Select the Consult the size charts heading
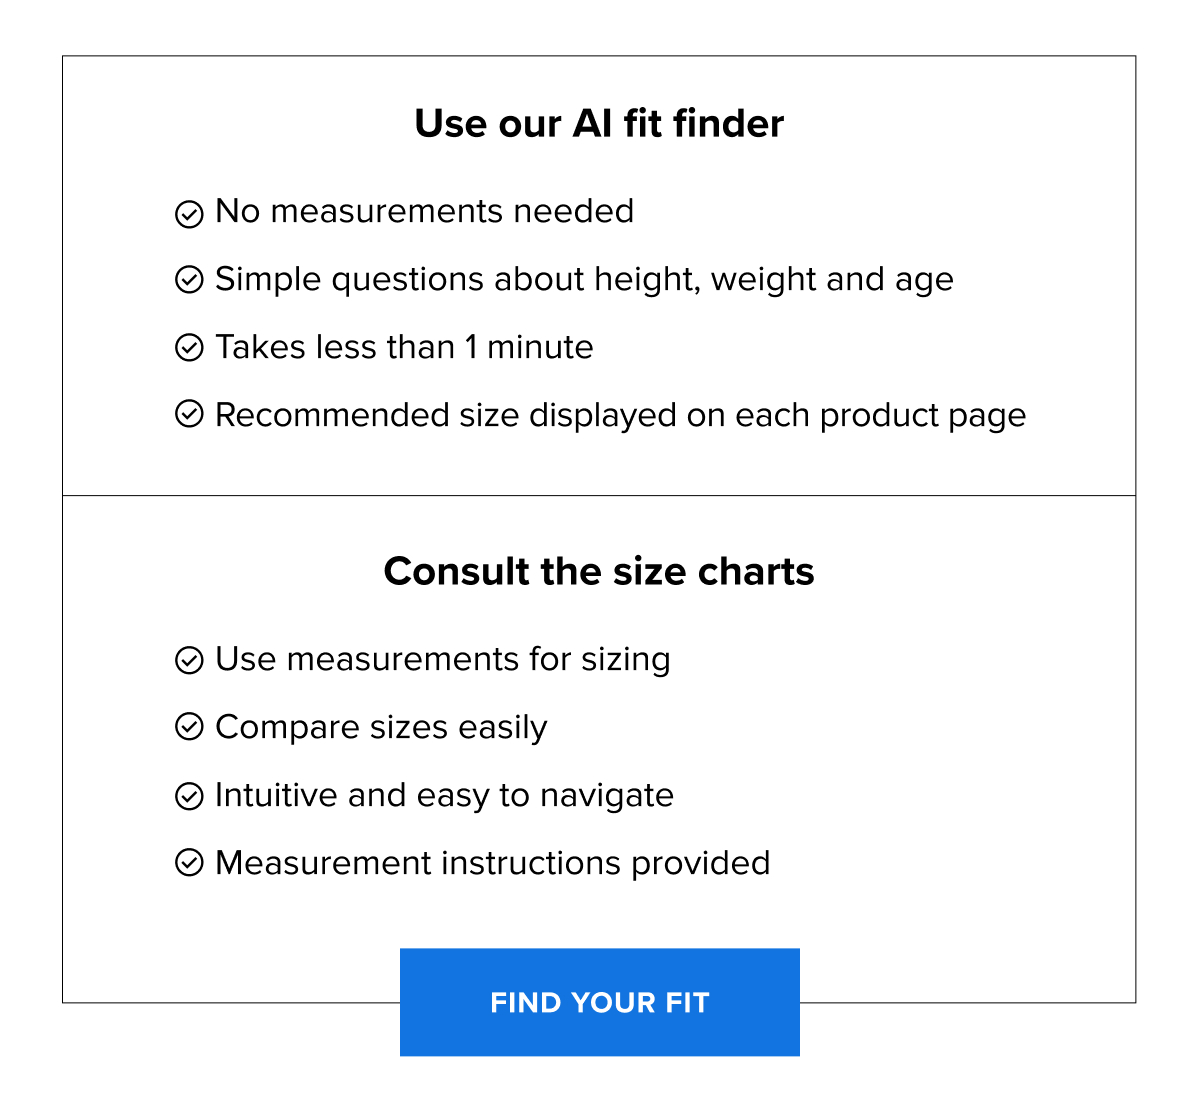1200x1110 pixels. pos(599,571)
